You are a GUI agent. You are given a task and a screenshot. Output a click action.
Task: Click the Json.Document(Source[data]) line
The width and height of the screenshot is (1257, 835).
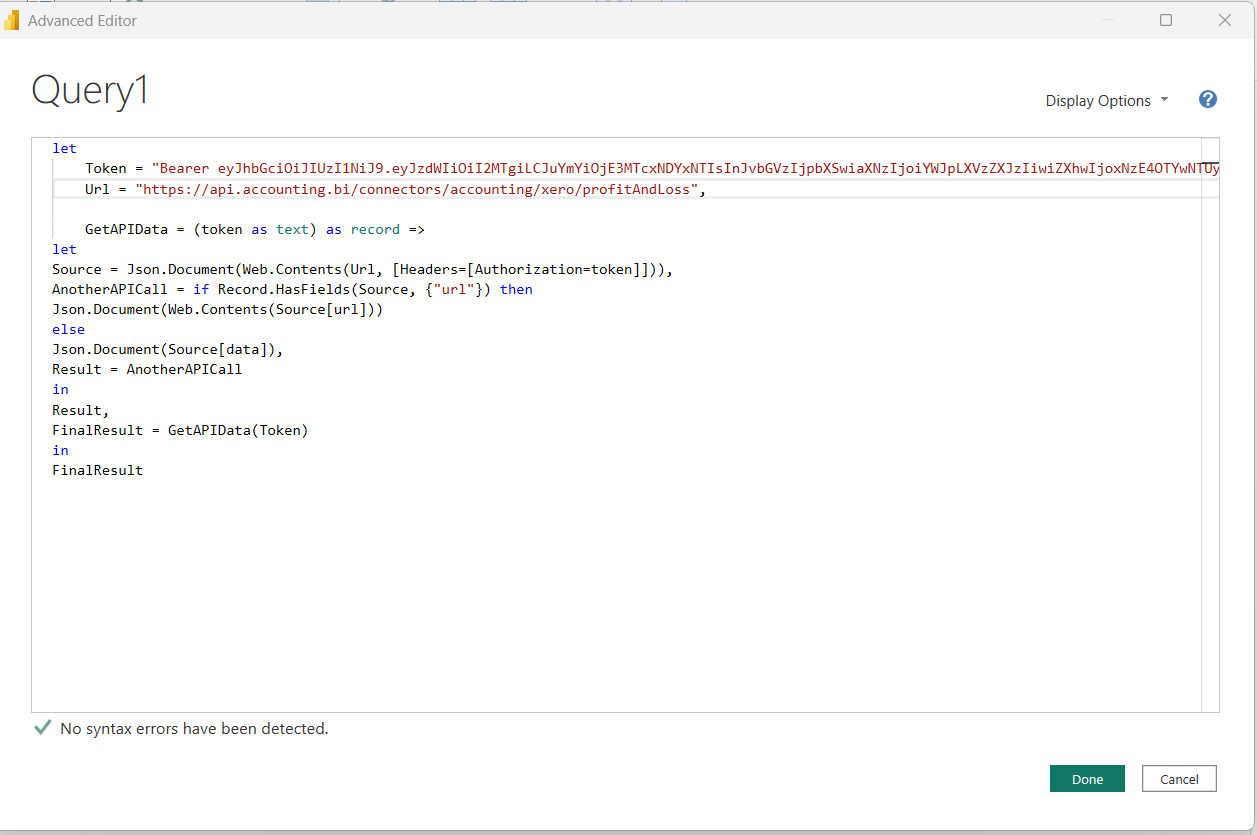168,349
